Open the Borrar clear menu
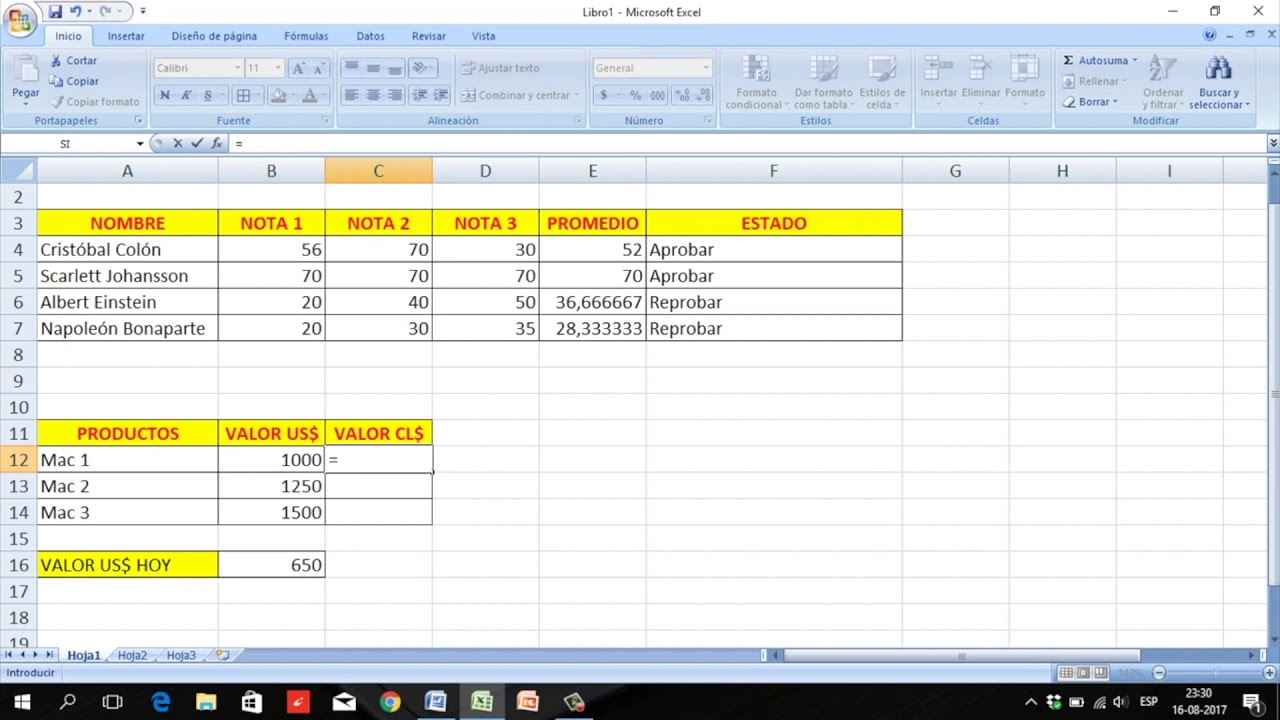Screen dimensions: 1280x720 point(1090,102)
